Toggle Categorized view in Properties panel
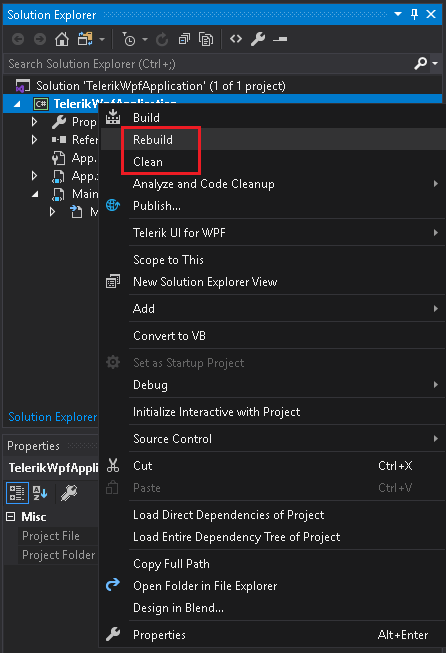 (17, 493)
